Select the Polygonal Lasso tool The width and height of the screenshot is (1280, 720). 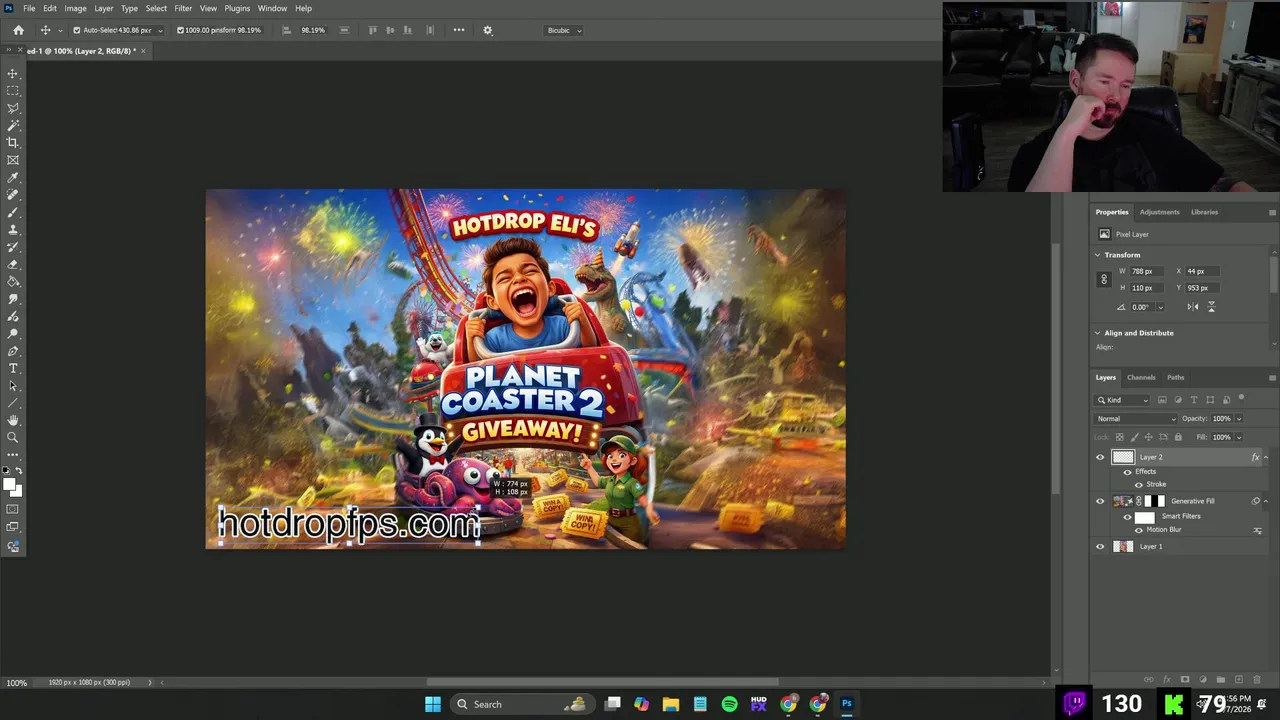(x=13, y=108)
